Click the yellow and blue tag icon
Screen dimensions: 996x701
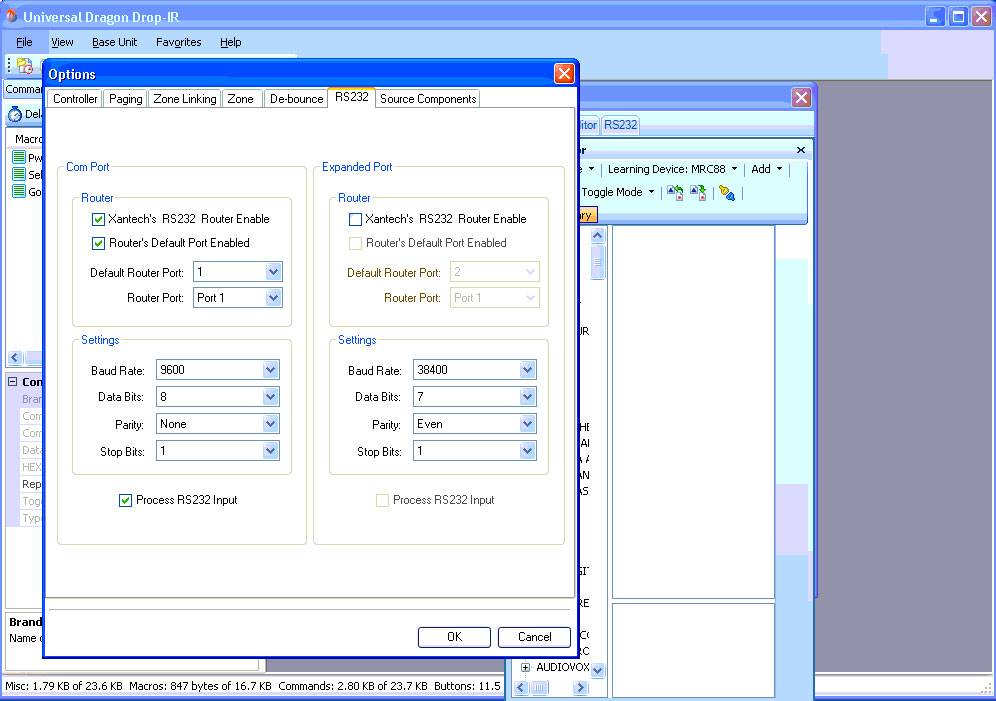(727, 192)
